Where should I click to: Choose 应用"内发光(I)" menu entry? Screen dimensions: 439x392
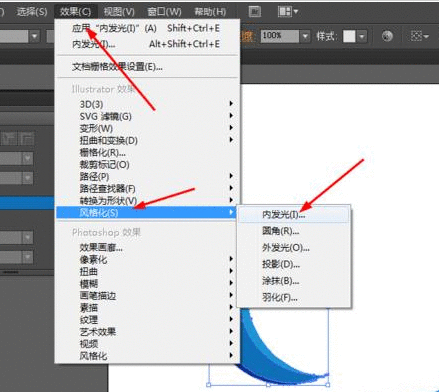[147, 28]
